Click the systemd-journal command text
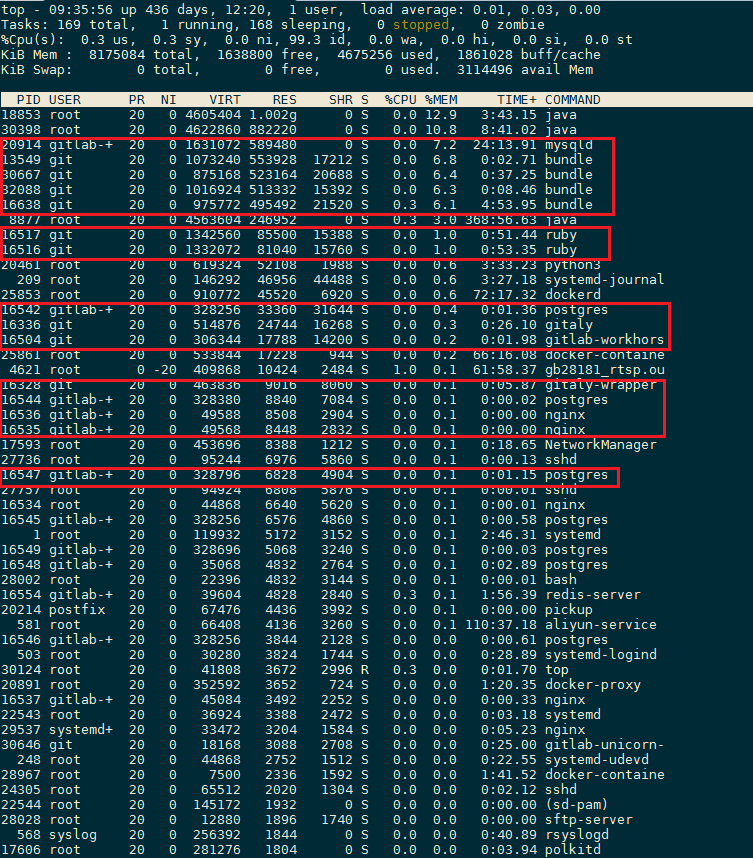The image size is (753, 858). coord(604,280)
